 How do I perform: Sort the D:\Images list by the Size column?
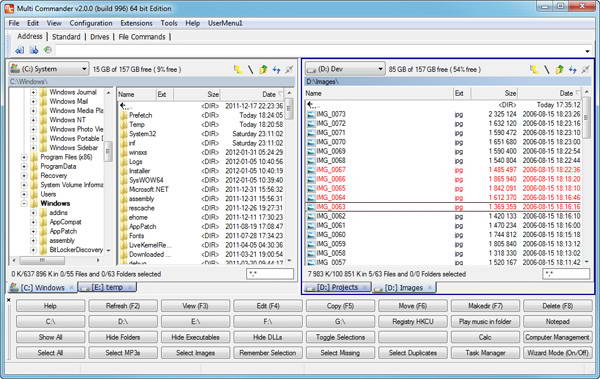click(494, 93)
